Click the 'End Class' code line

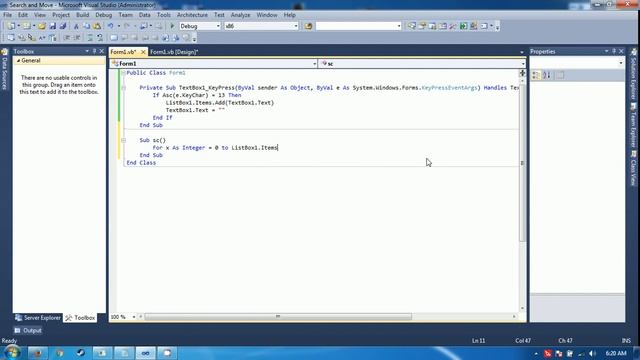tap(141, 162)
